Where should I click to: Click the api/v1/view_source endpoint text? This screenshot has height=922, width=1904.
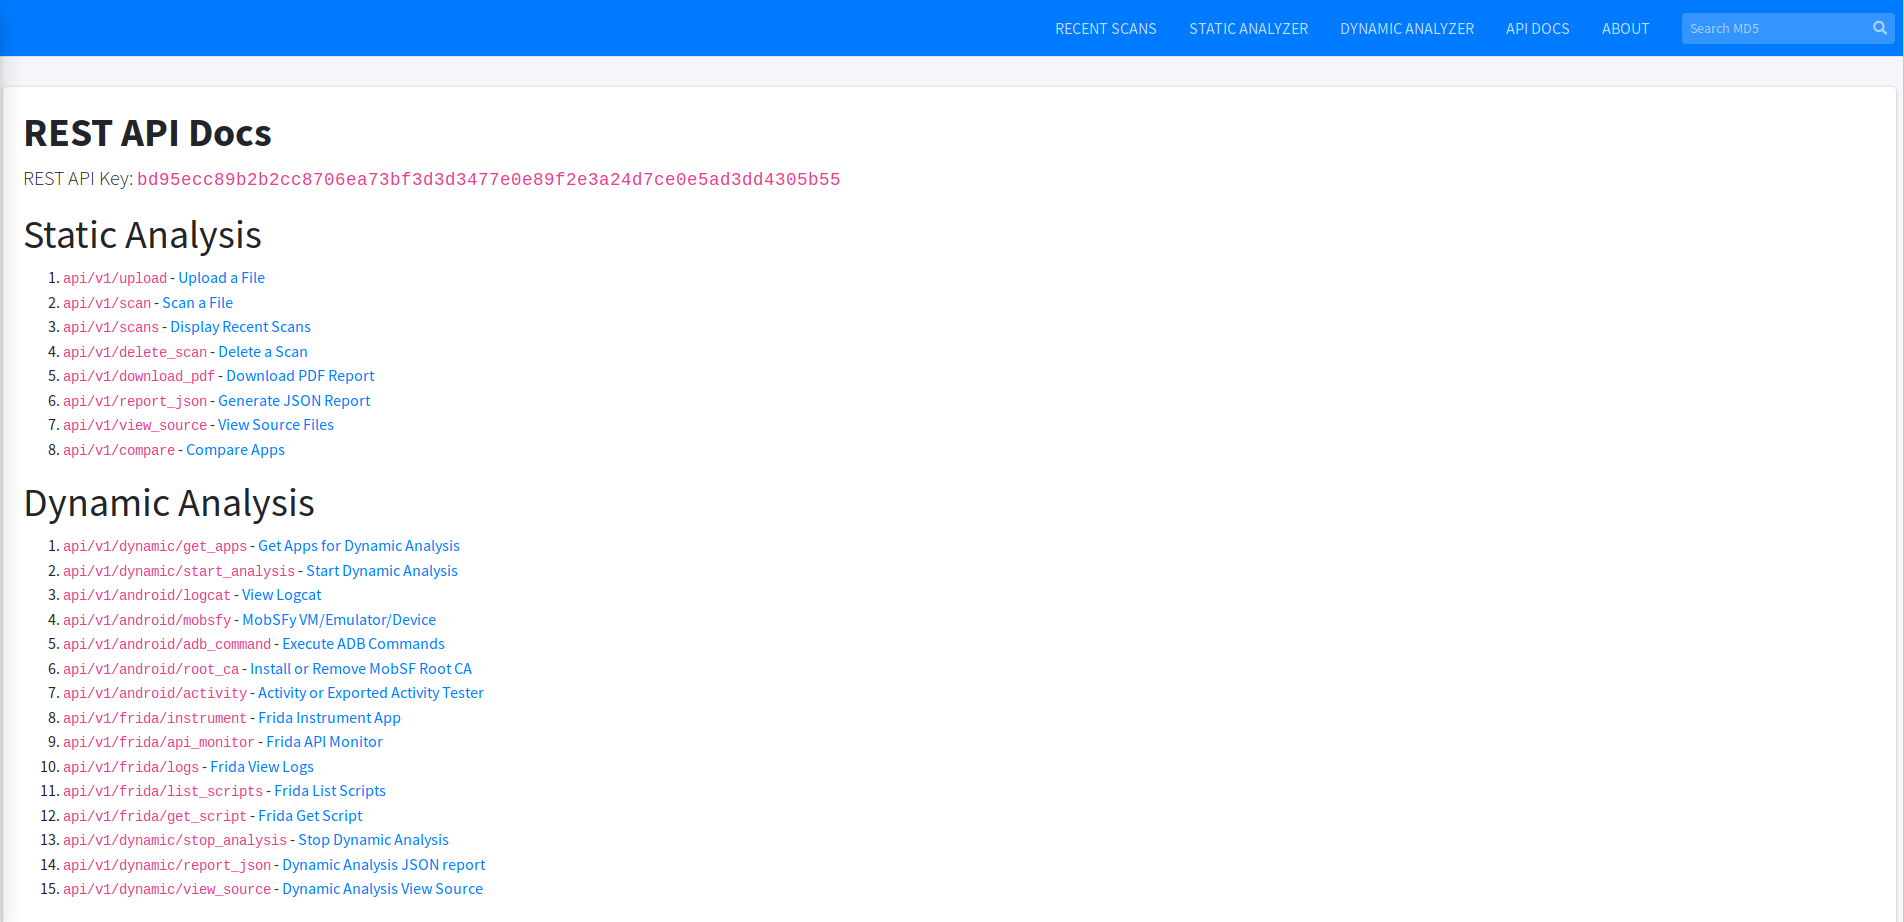[135, 425]
